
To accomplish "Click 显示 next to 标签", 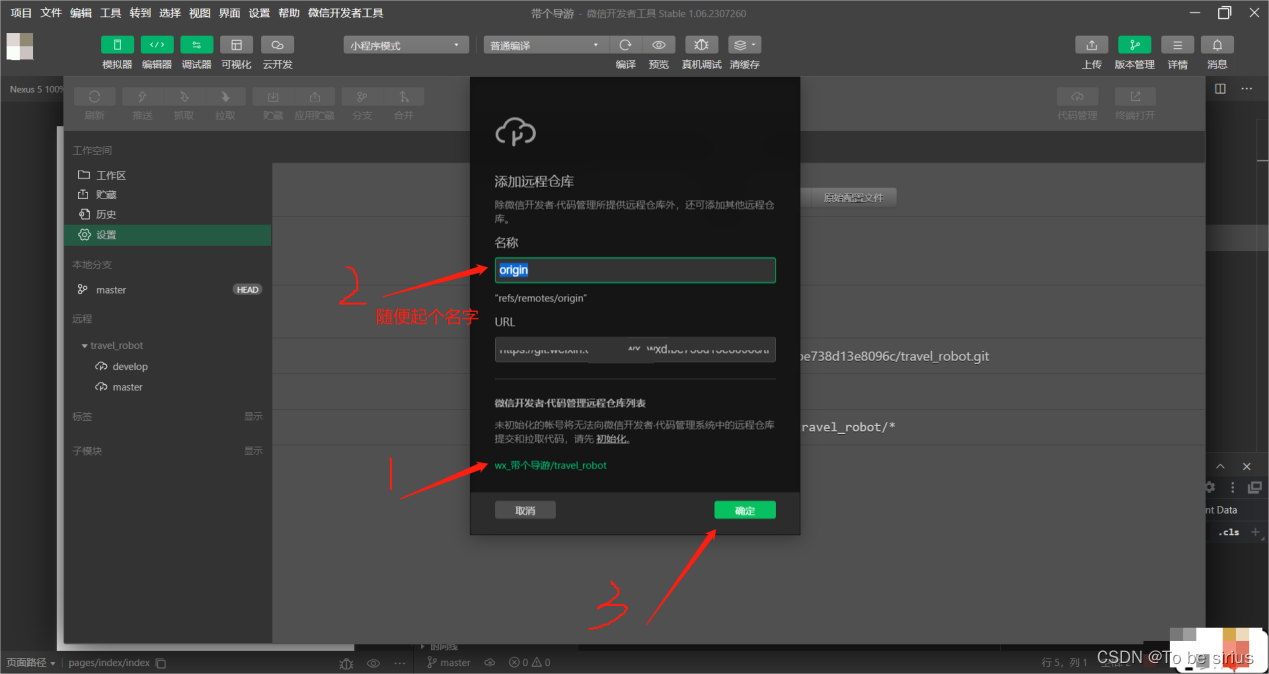I will coord(253,416).
